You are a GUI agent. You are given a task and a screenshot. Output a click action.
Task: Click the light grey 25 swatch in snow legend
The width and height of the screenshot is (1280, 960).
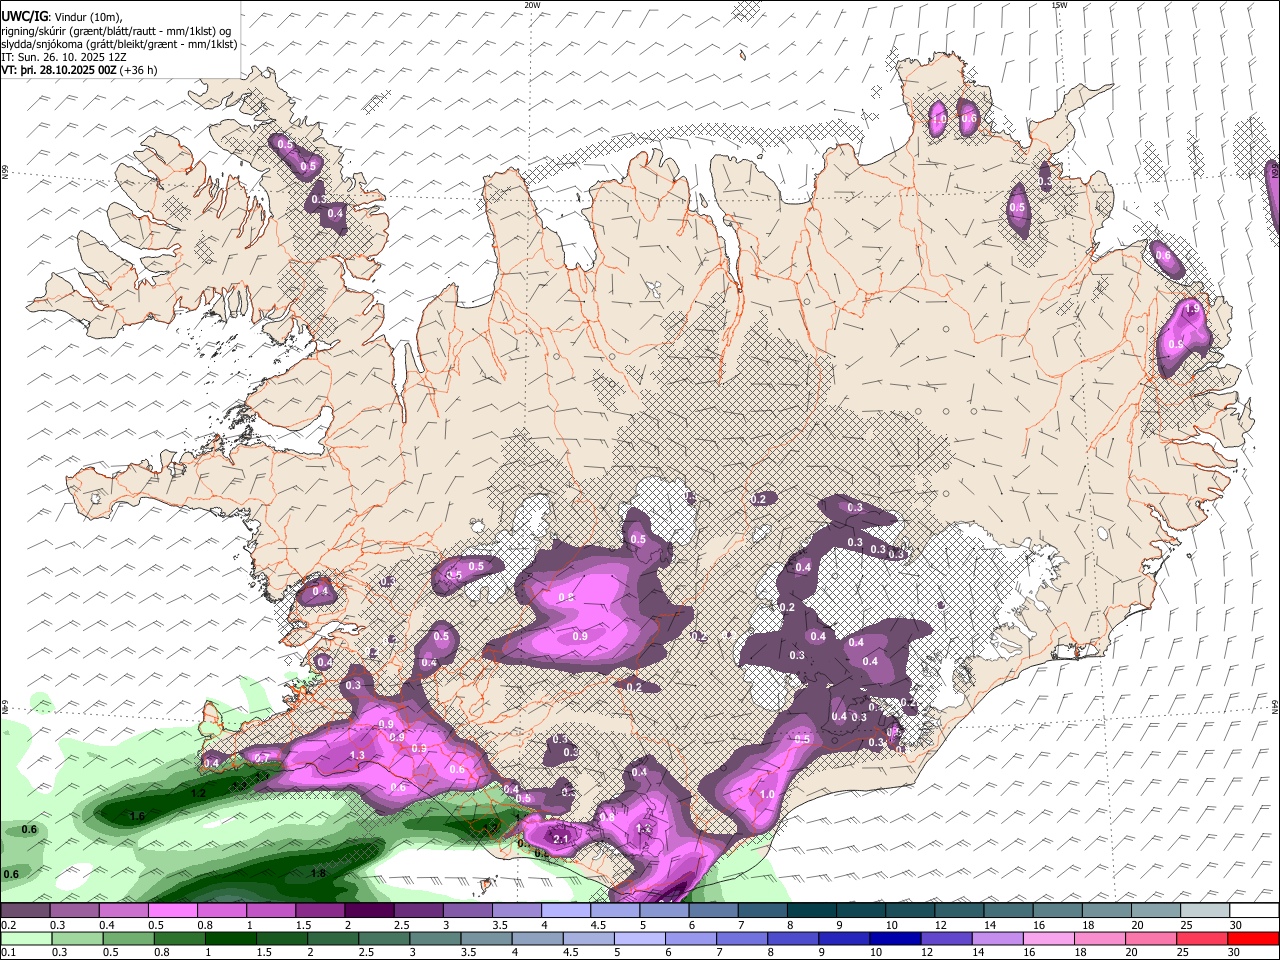coord(1206,910)
